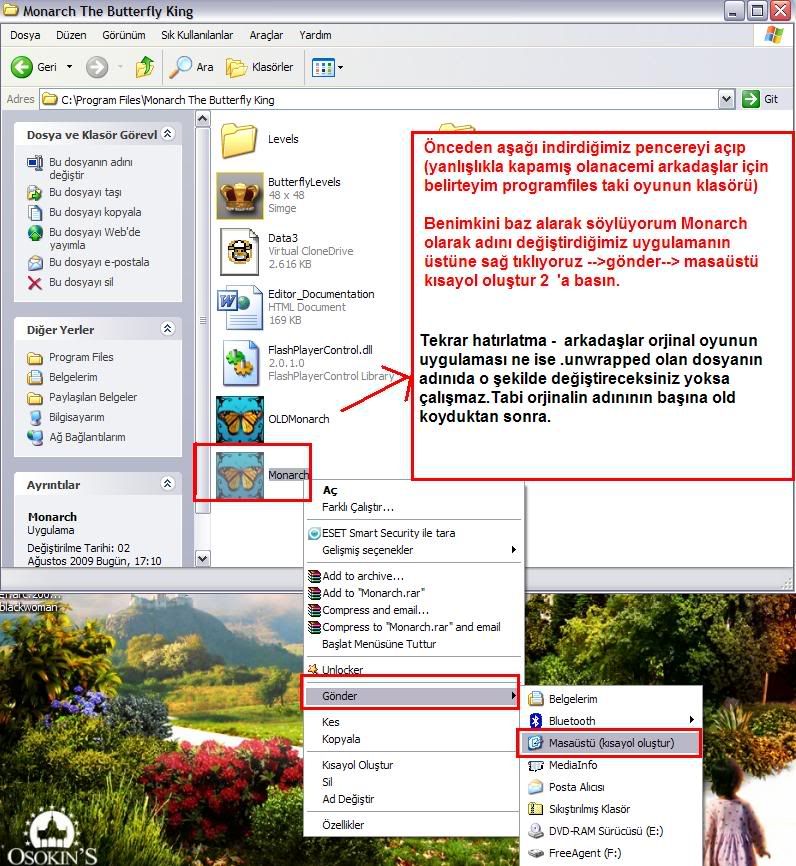Open the Gönder submenu
The image size is (796, 866).
click(x=412, y=696)
